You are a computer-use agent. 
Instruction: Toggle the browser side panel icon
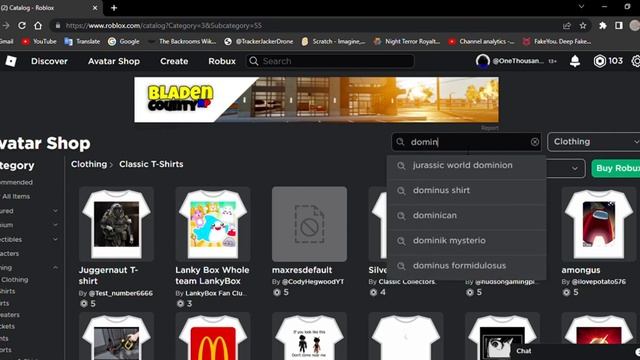[619, 25]
